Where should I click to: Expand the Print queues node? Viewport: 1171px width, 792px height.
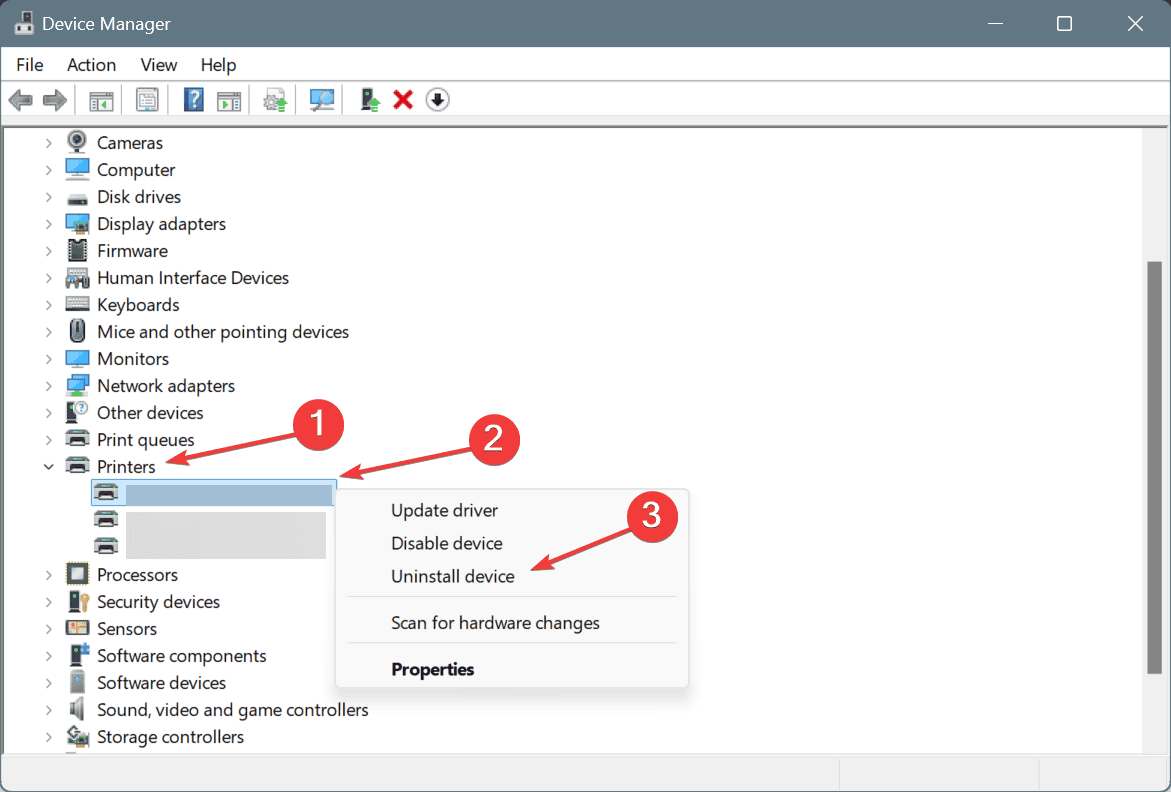(x=49, y=440)
